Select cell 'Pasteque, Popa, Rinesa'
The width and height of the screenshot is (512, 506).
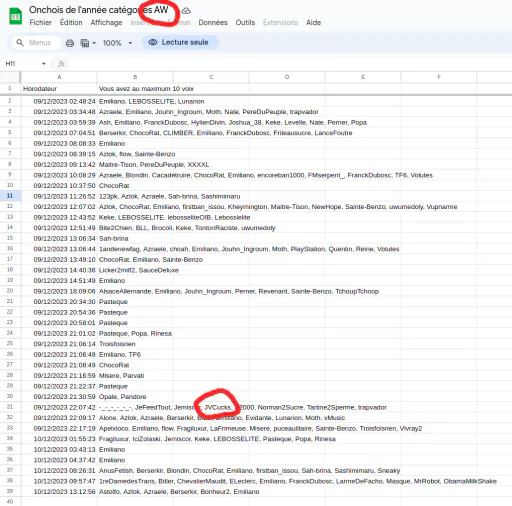[x=135, y=333]
